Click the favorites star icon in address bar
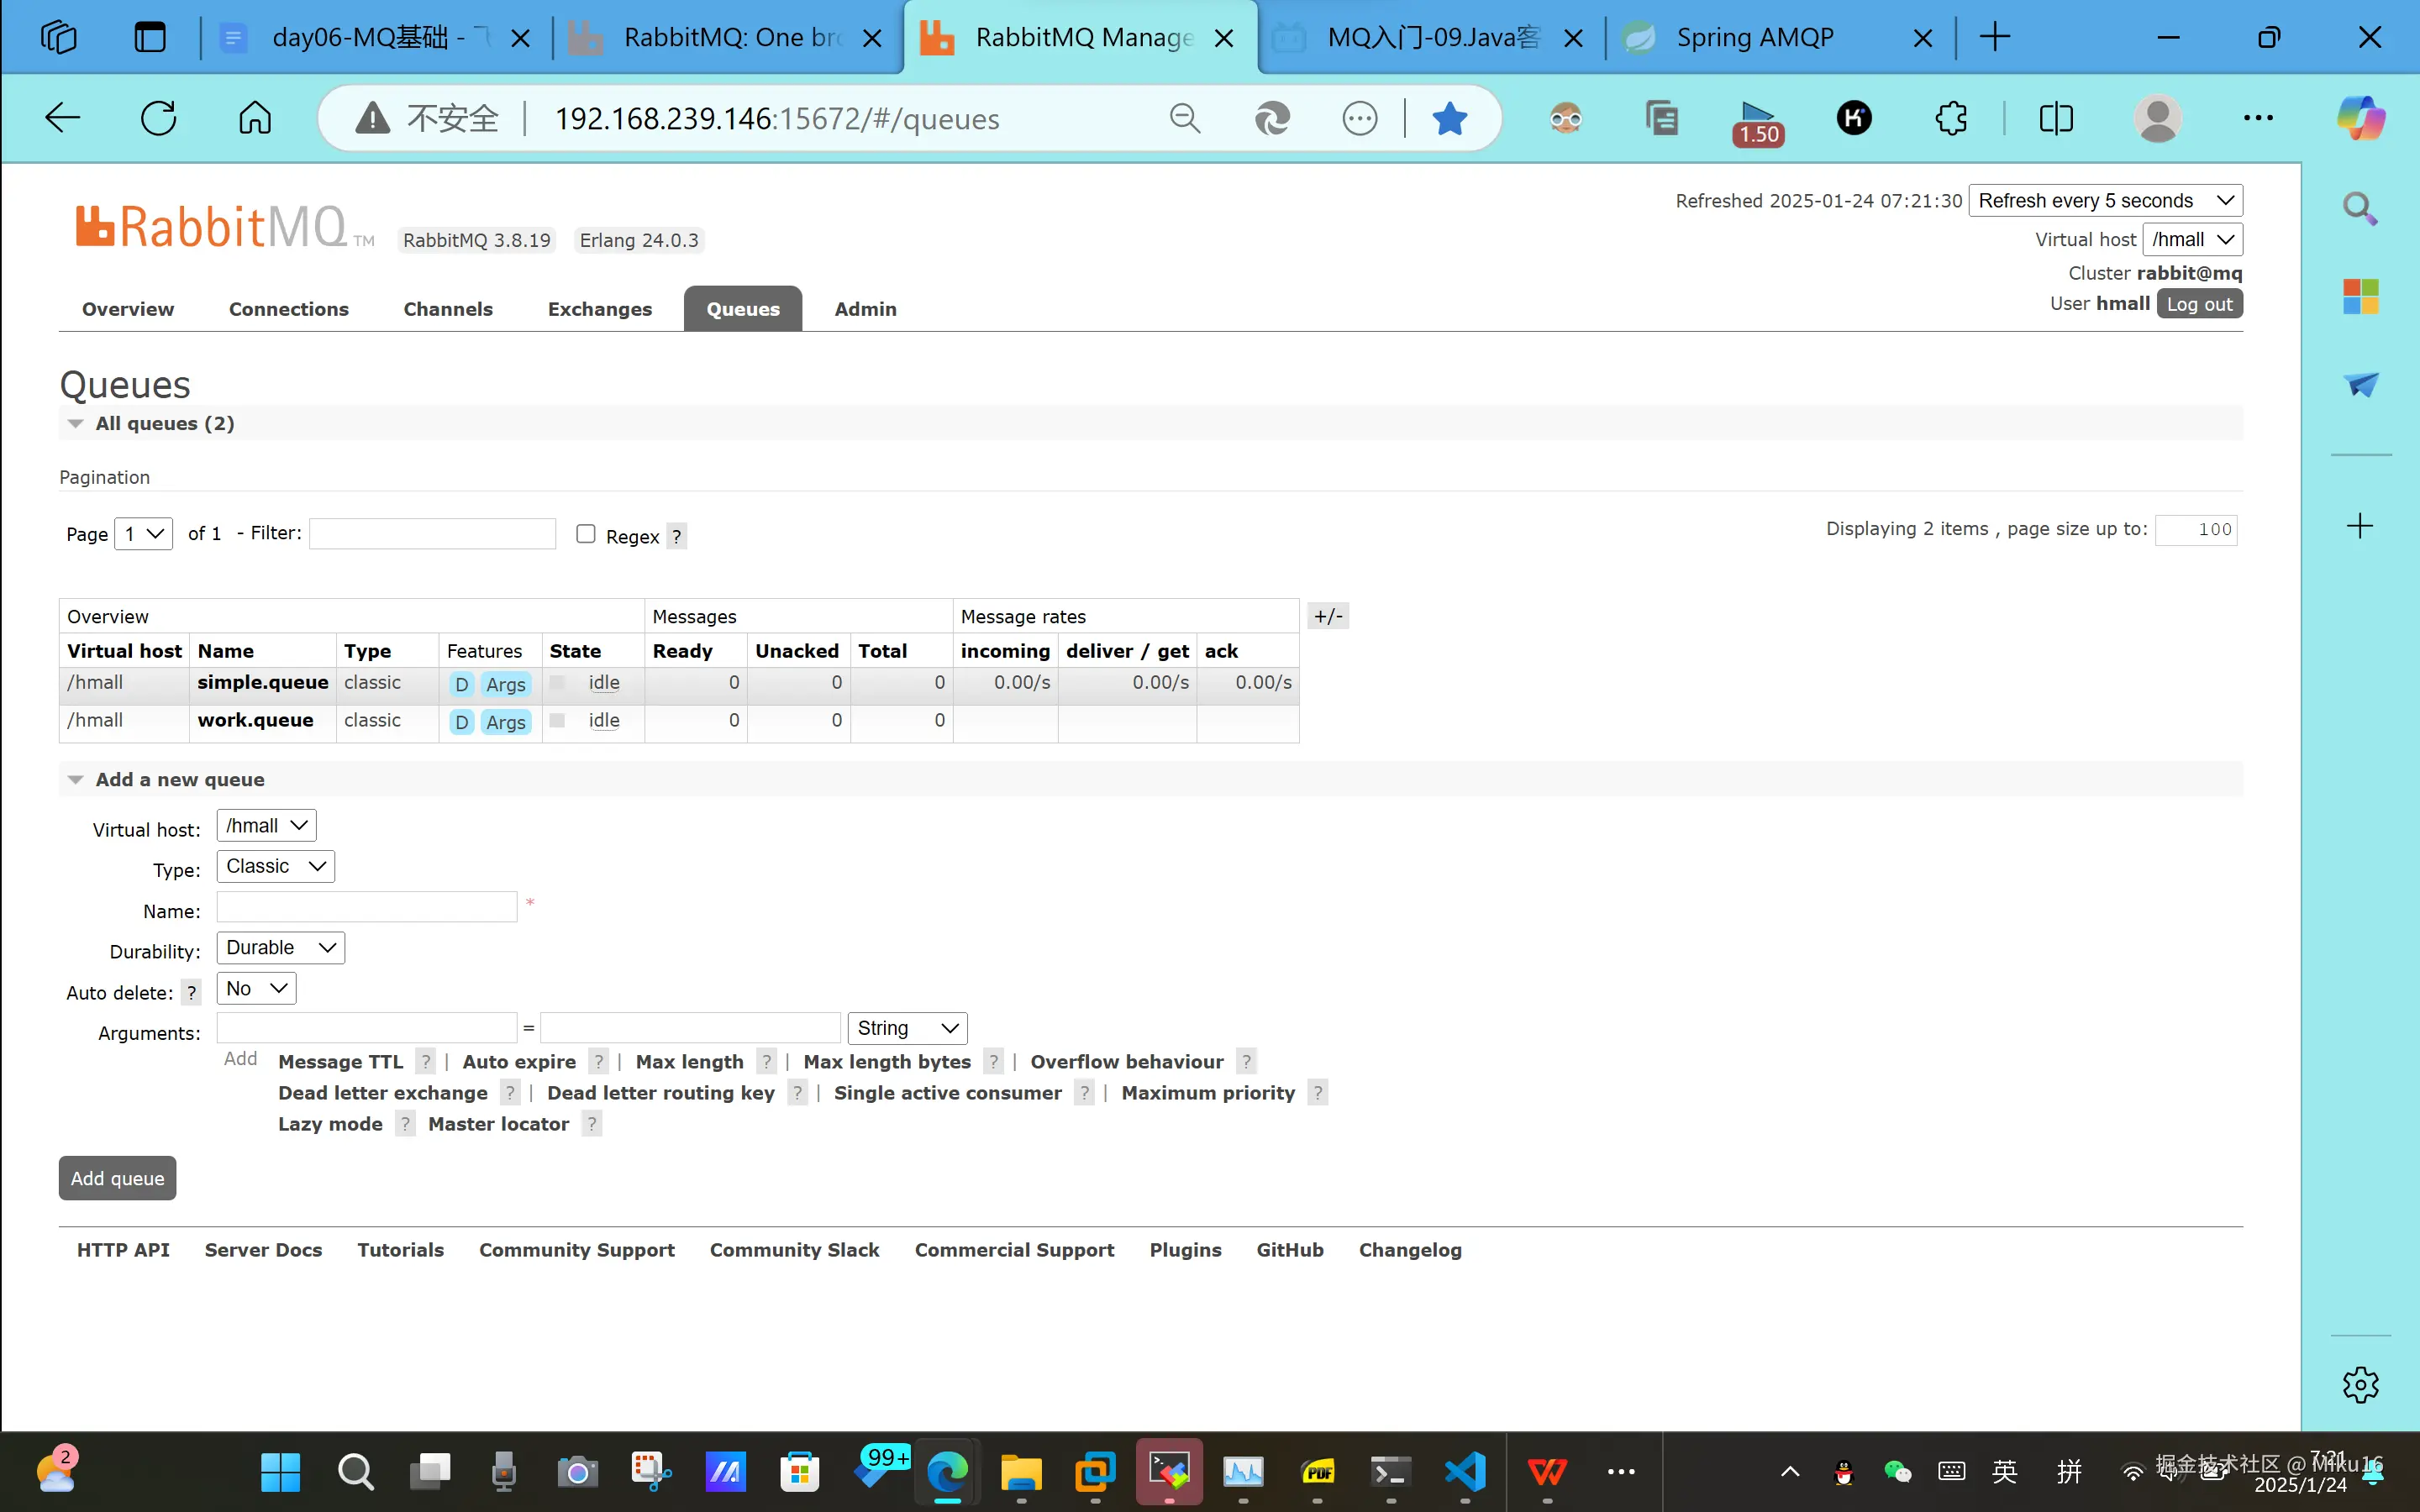2420x1512 pixels. [x=1449, y=119]
